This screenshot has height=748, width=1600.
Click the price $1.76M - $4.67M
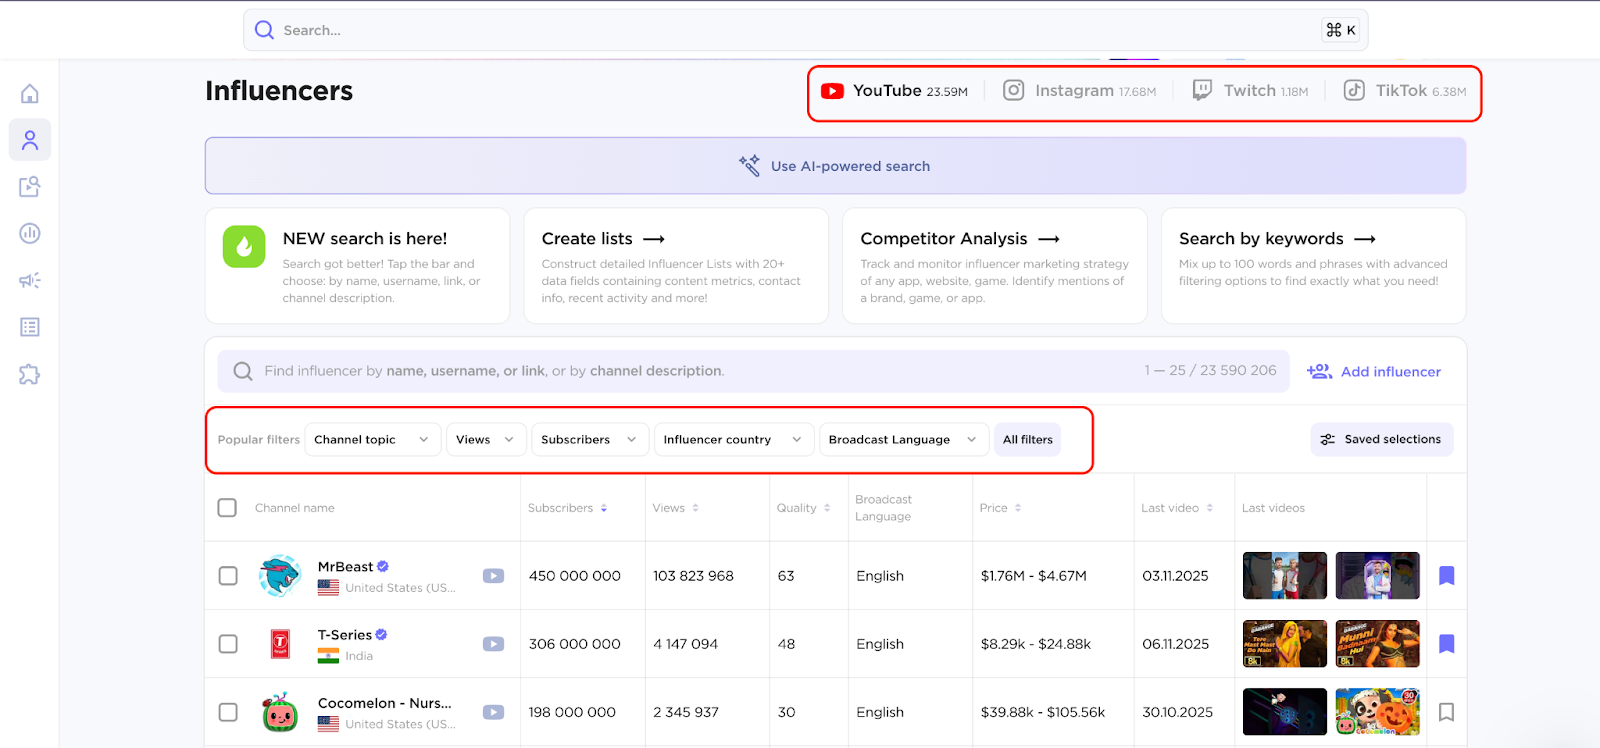pyautogui.click(x=1034, y=576)
